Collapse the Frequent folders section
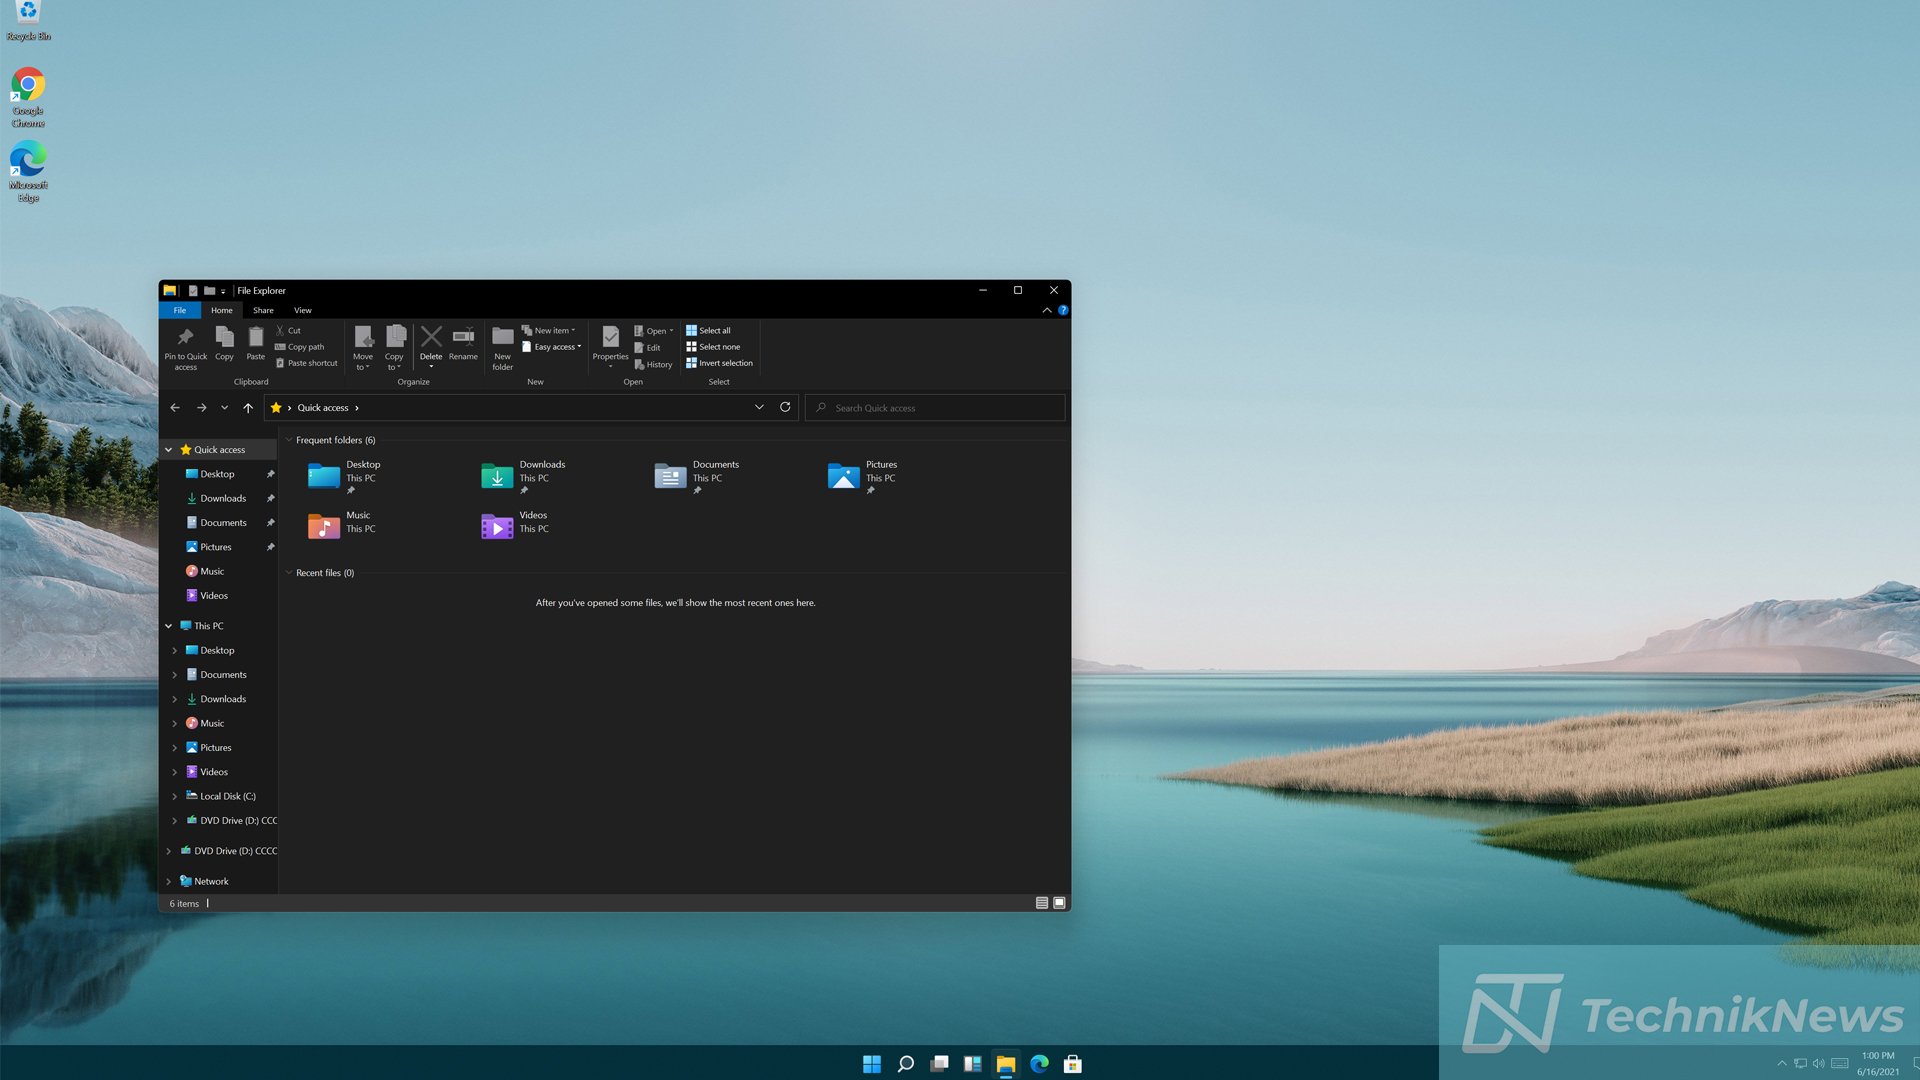 pyautogui.click(x=289, y=440)
